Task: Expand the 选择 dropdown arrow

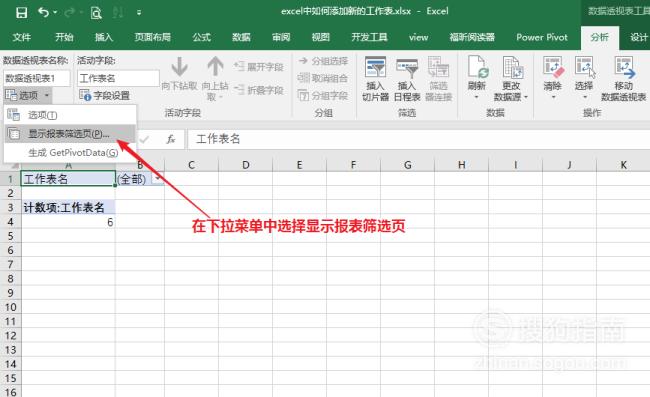Action: click(x=585, y=97)
